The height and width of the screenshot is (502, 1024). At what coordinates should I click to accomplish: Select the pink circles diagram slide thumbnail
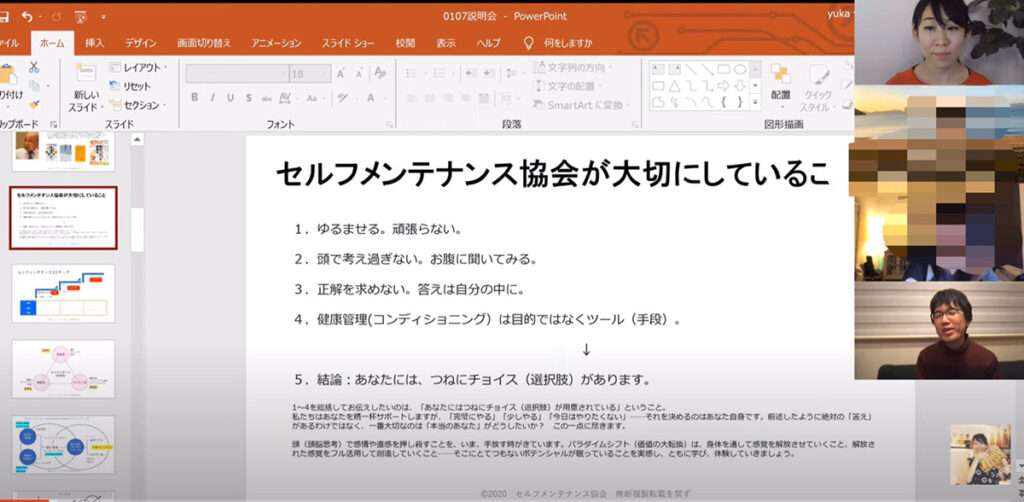coord(63,369)
